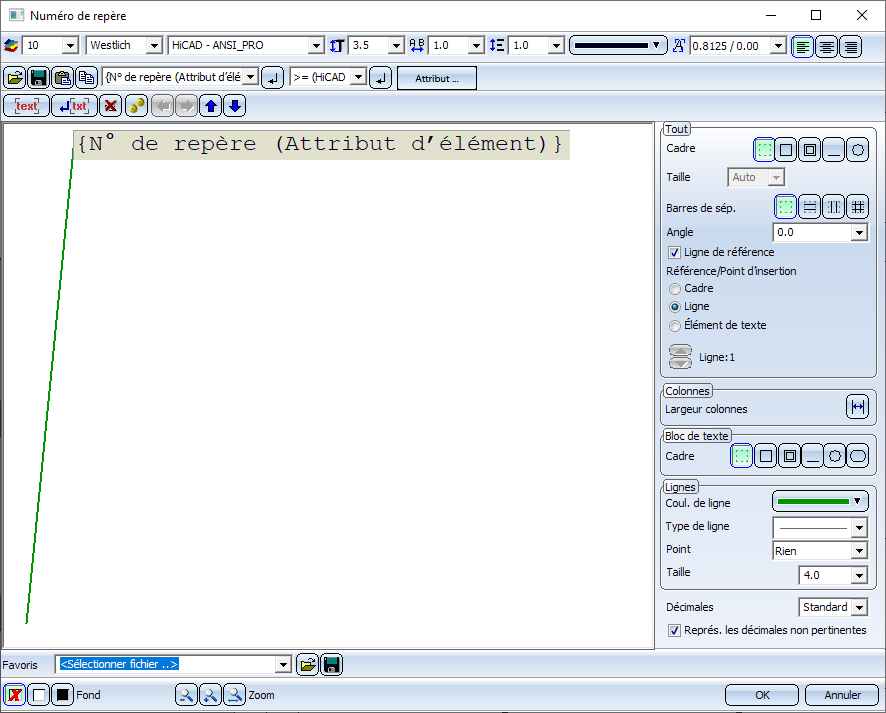This screenshot has width=886, height=713.
Task: Choose the circle frame icon under Tout
Action: [857, 150]
